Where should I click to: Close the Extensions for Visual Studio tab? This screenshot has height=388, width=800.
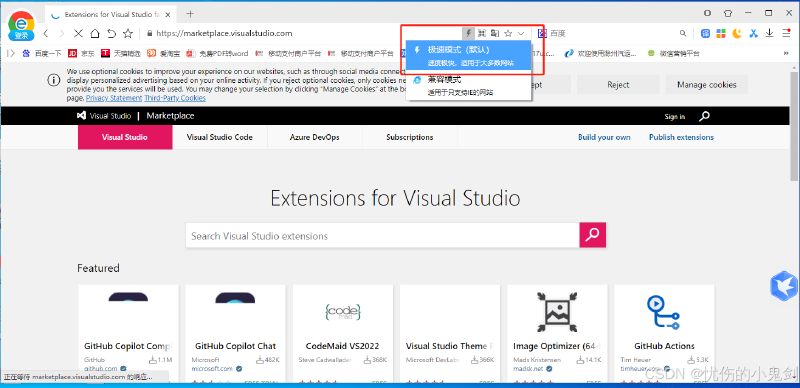[168, 15]
